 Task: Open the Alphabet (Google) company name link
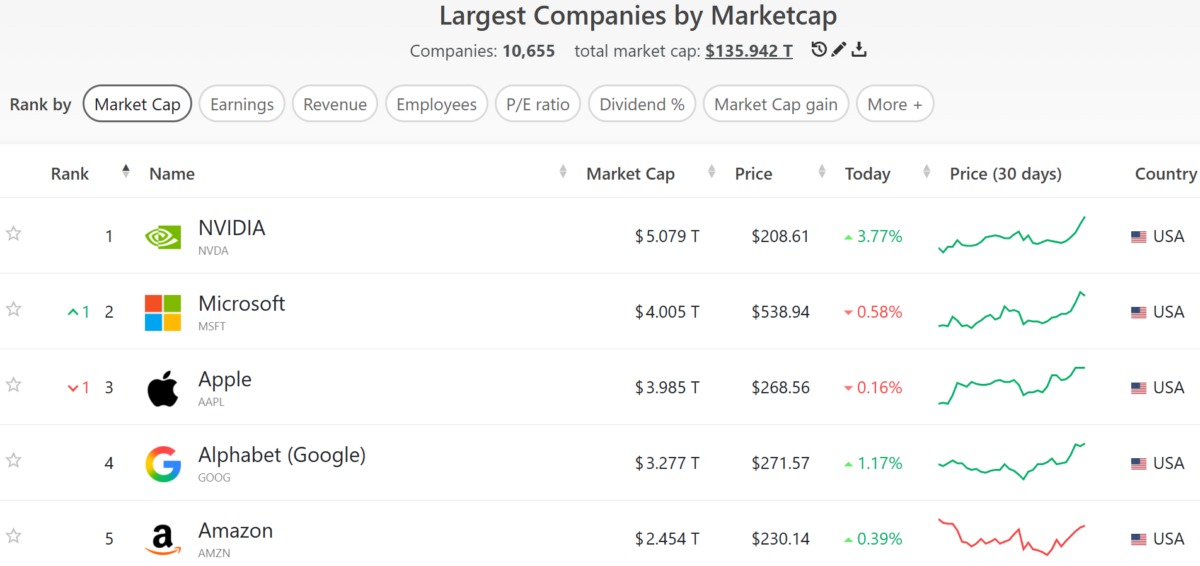point(282,455)
